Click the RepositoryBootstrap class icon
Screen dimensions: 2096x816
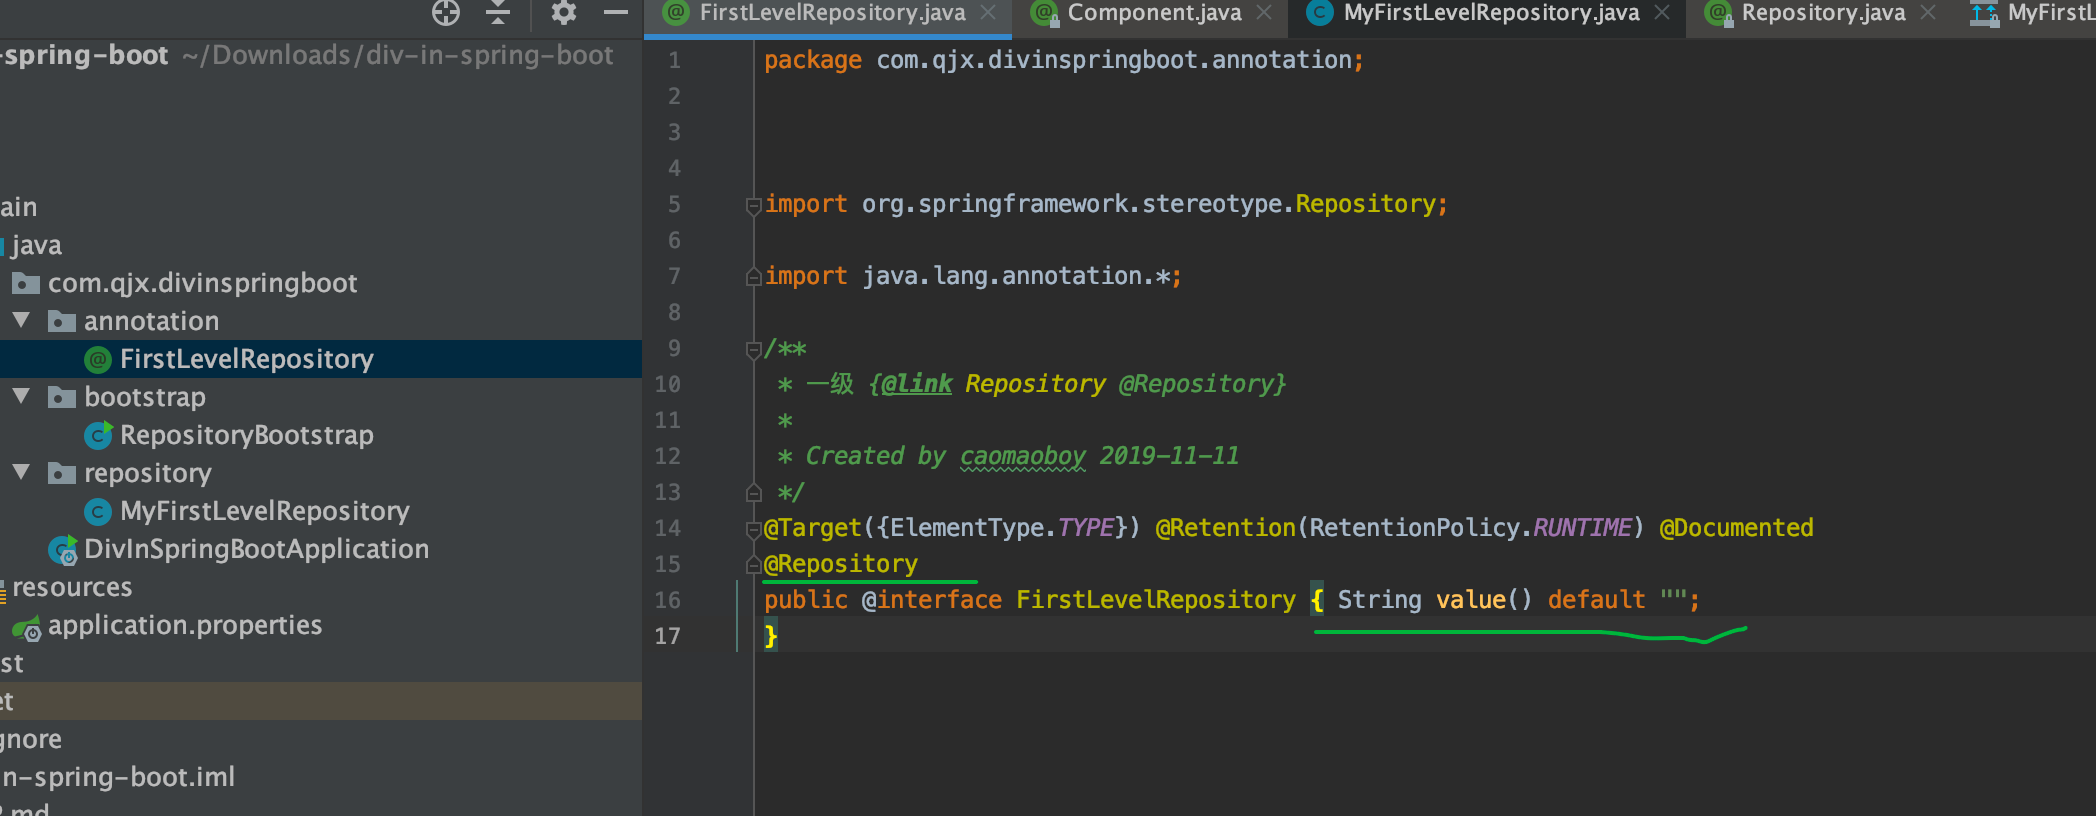tap(98, 435)
